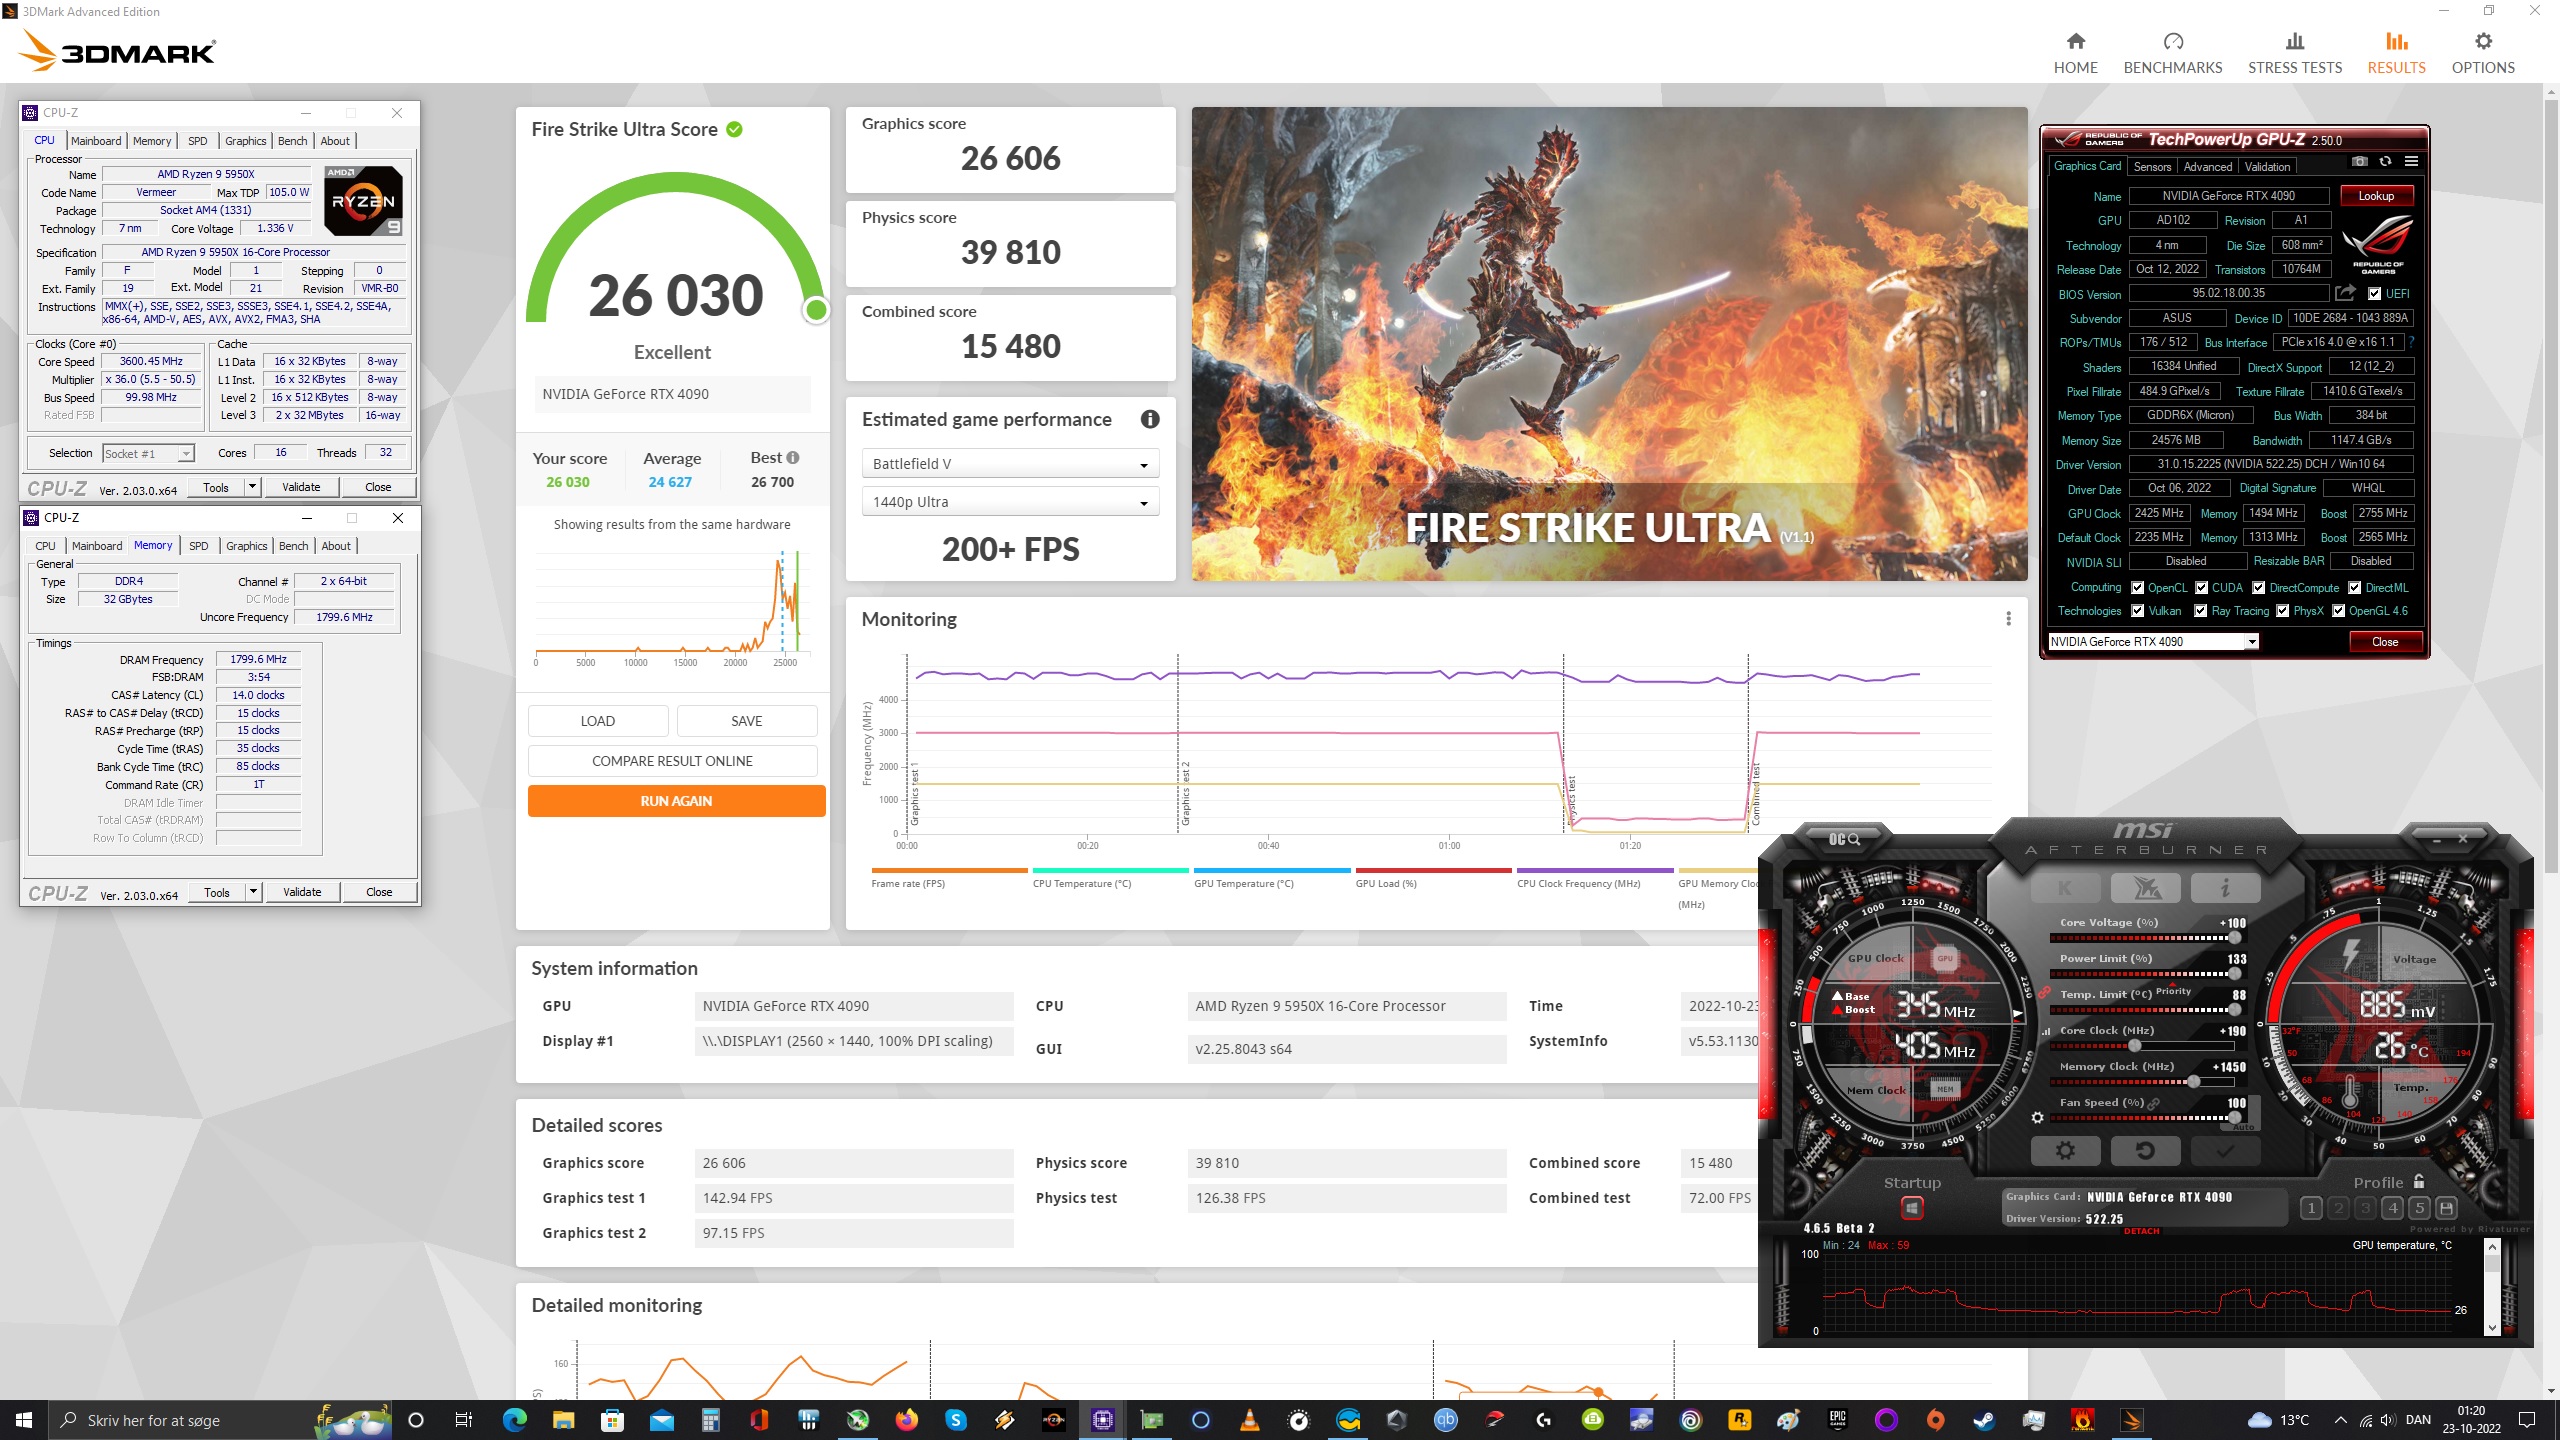
Task: Open the Options gear in 3DMark
Action: pos(2483,53)
